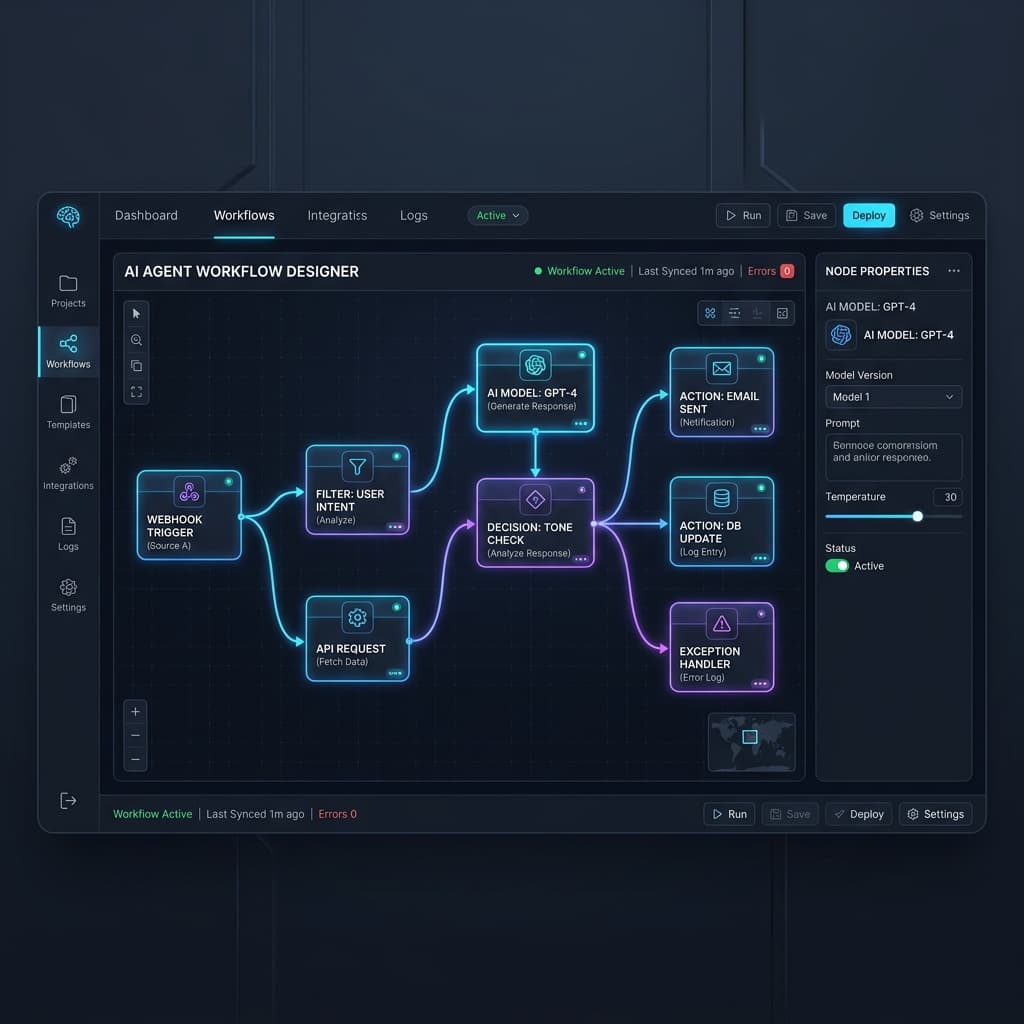The width and height of the screenshot is (1024, 1024).
Task: Click Deploy in the bottom bar
Action: coord(859,814)
